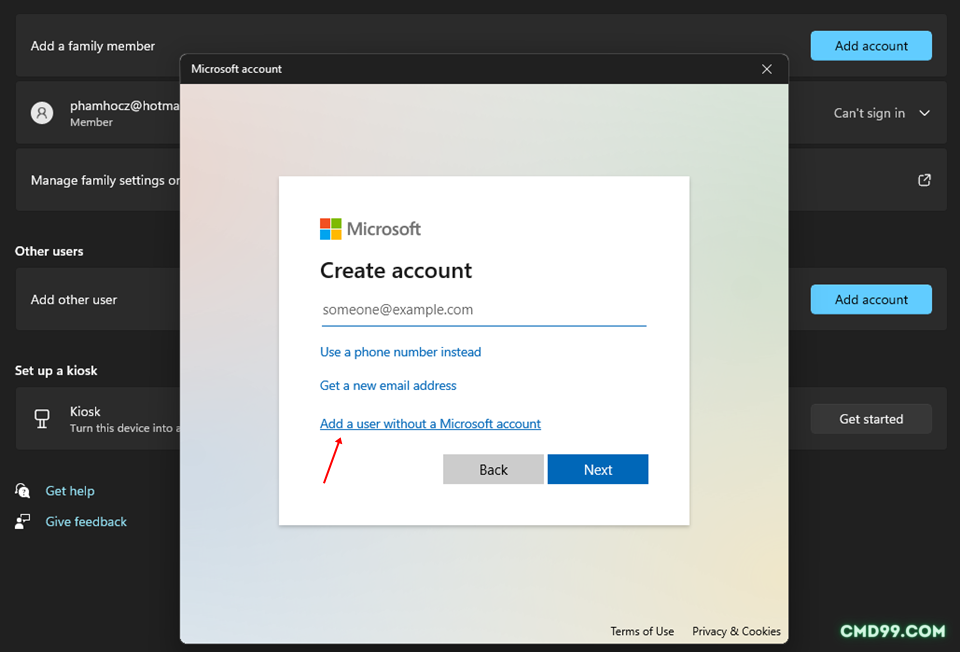Select 'Add a user without a Microsoft account'

point(430,424)
